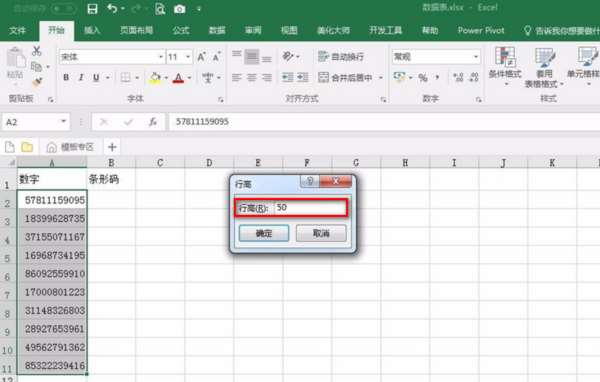The image size is (600, 382).
Task: Switch to the Insert ribbon tab
Action: tap(92, 31)
